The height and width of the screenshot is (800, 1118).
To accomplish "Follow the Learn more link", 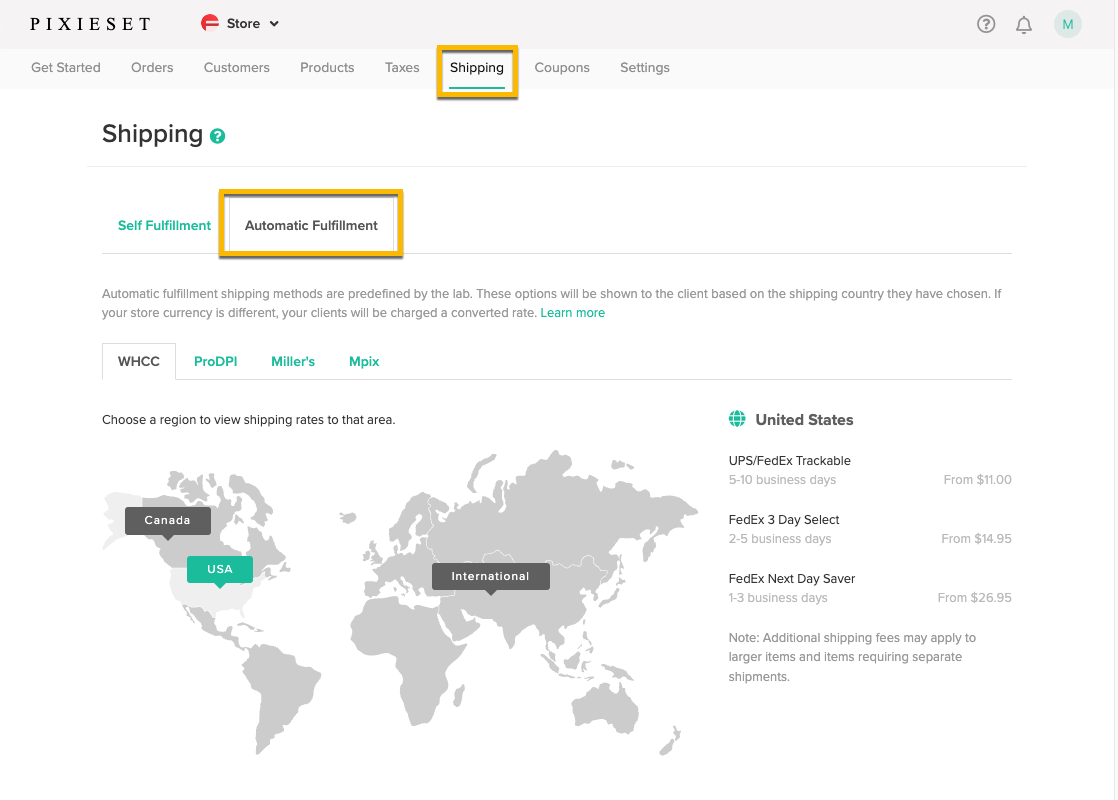I will [x=572, y=313].
